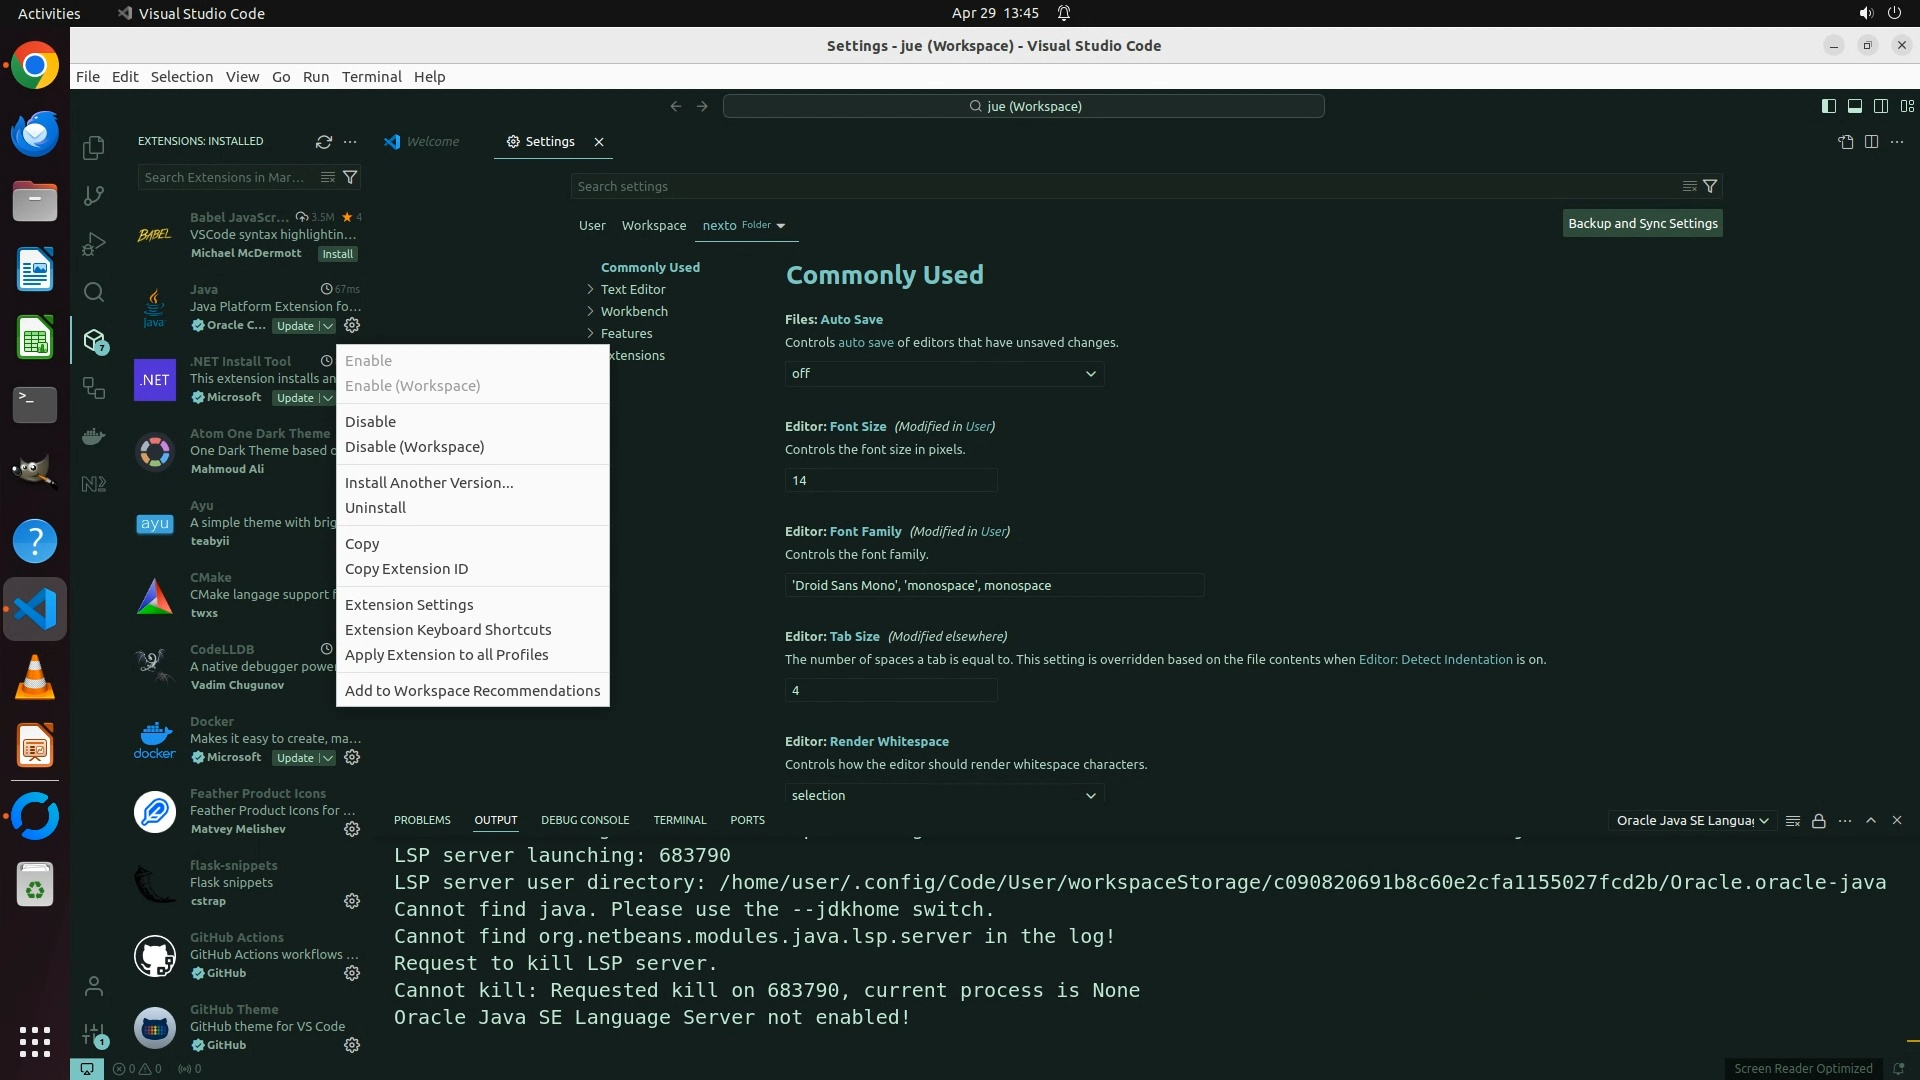Open the Source Control view
The image size is (1920, 1080).
(94, 196)
